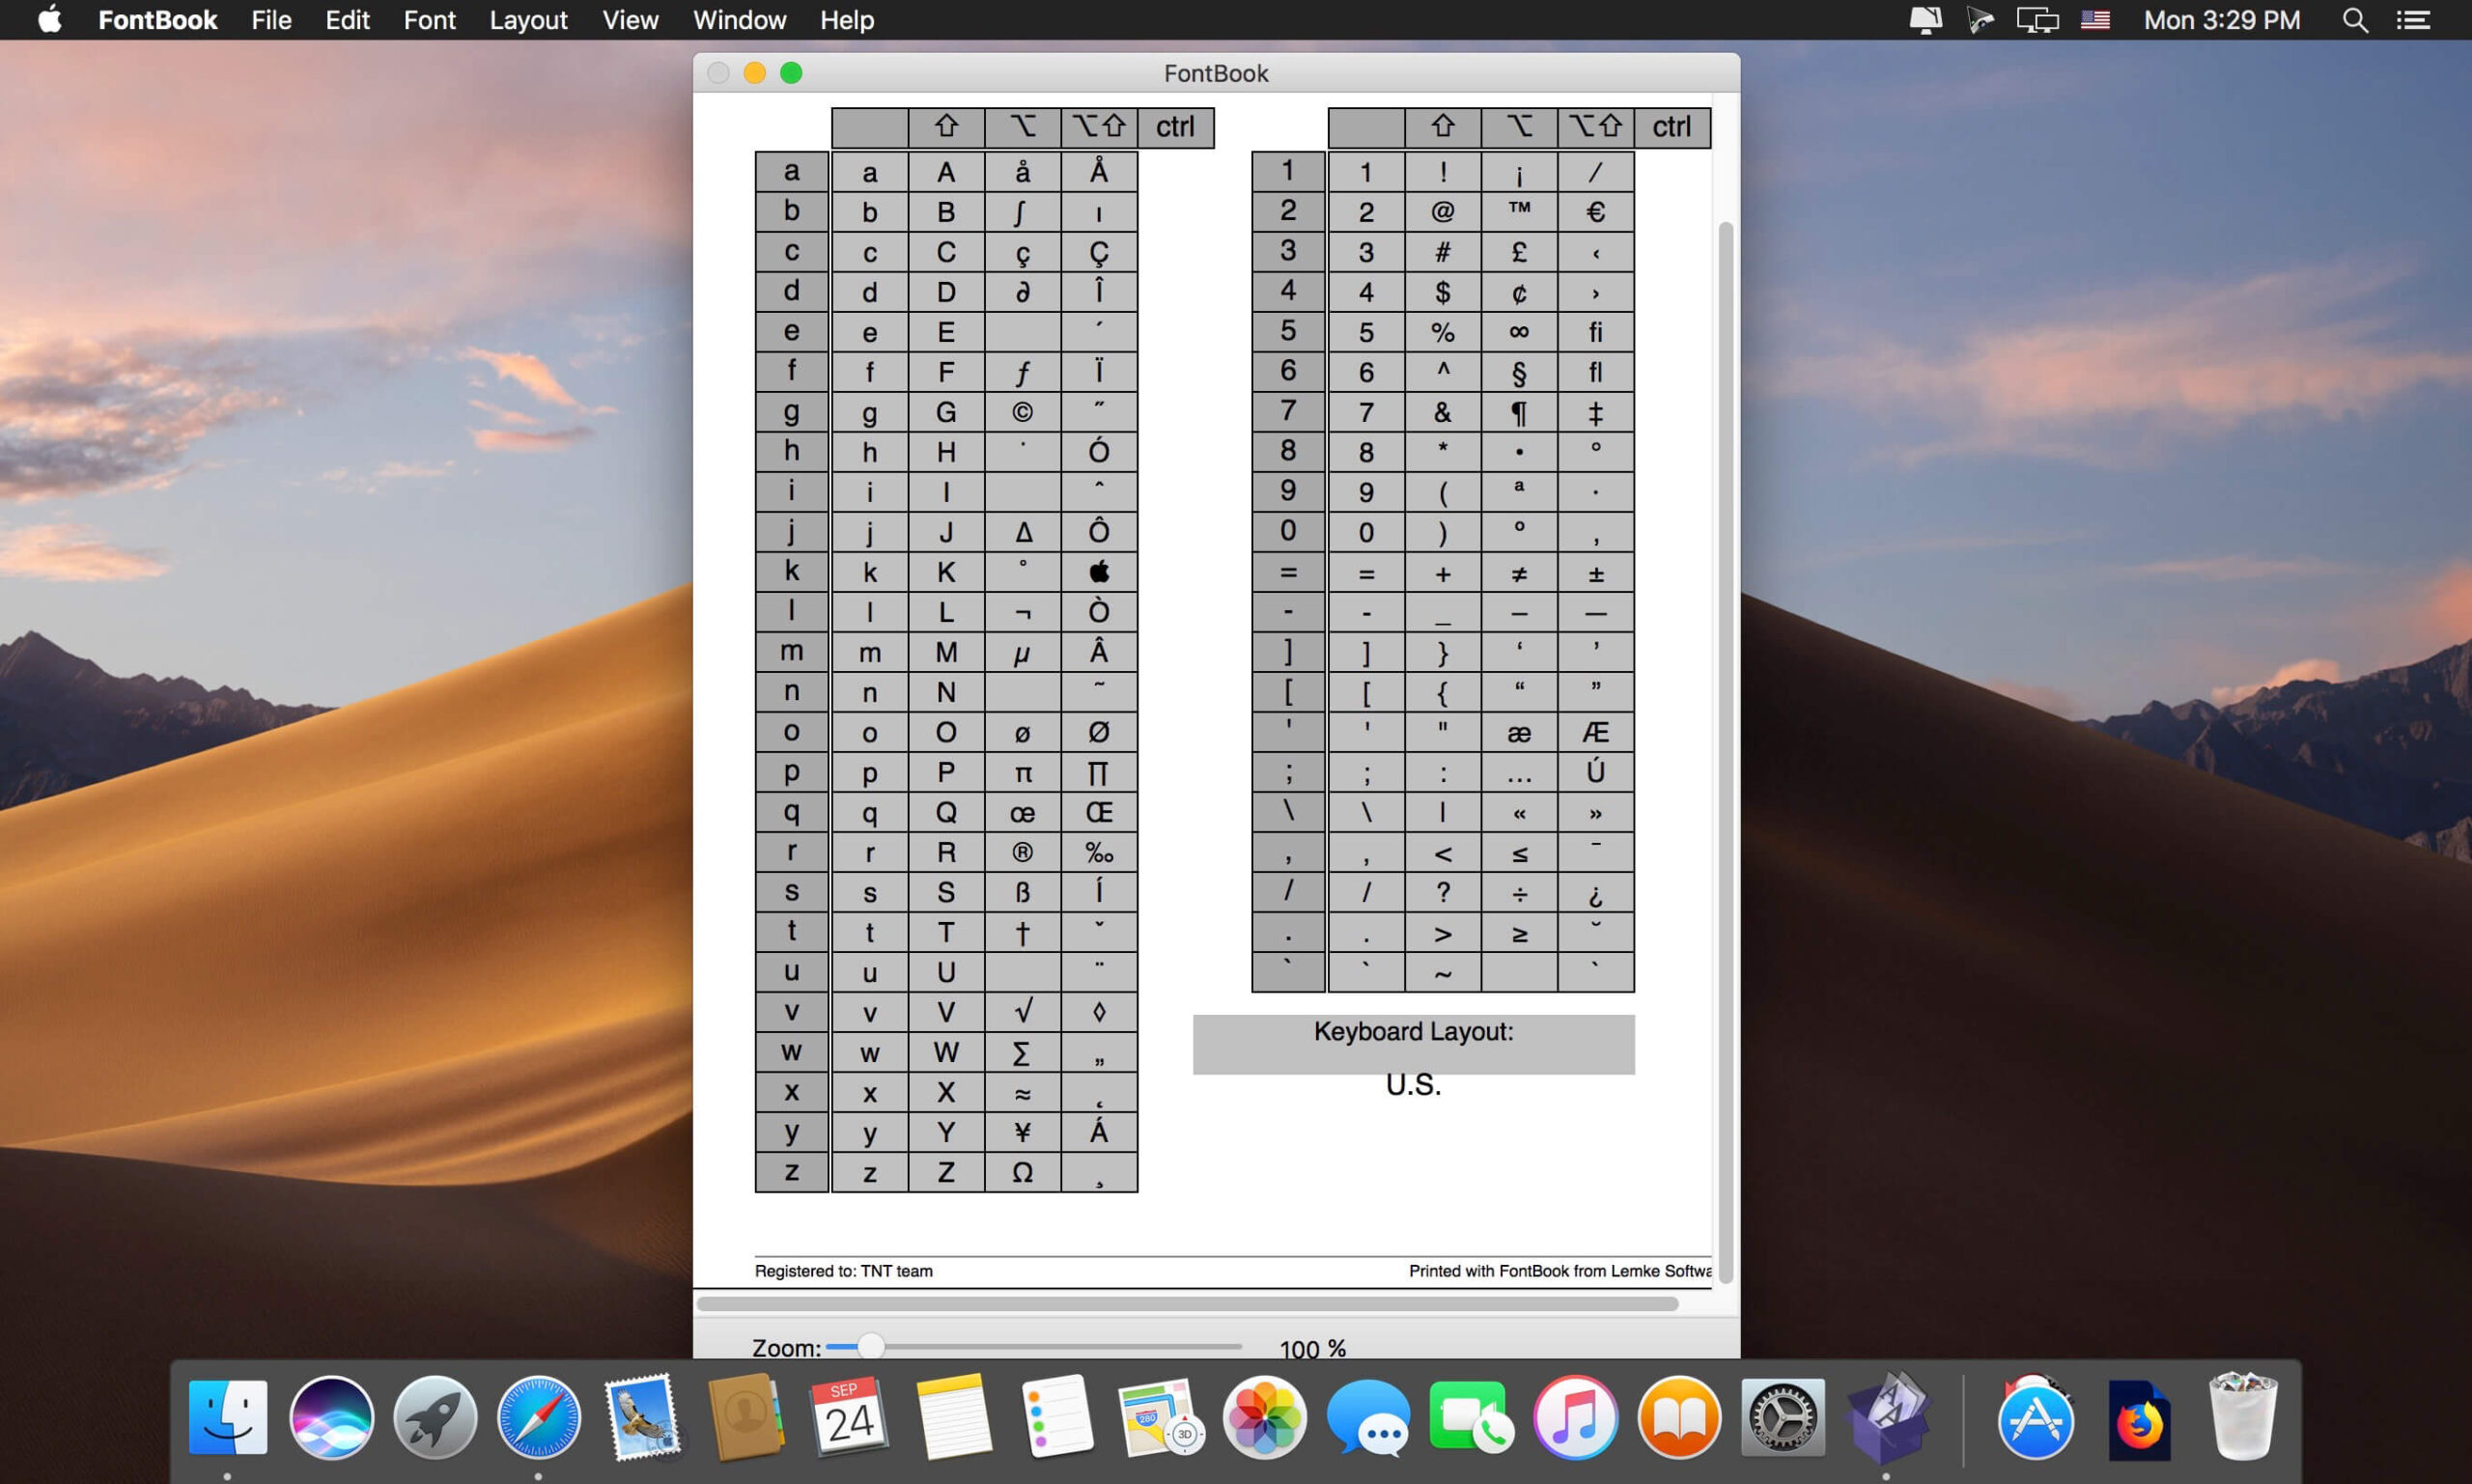Click the Keyboard Layout label
2472x1484 pixels.
click(x=1413, y=1031)
